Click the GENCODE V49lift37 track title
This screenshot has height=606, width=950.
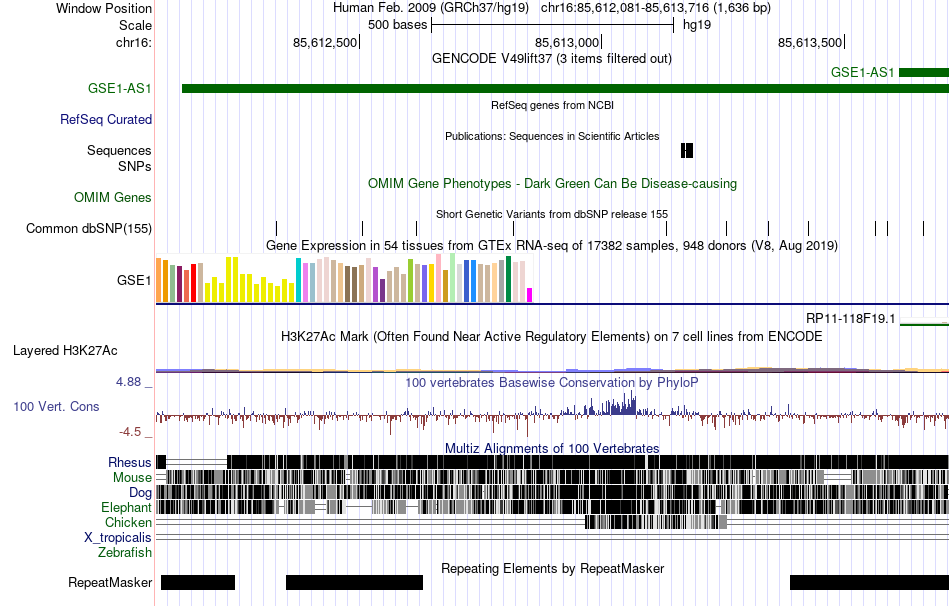[x=551, y=59]
